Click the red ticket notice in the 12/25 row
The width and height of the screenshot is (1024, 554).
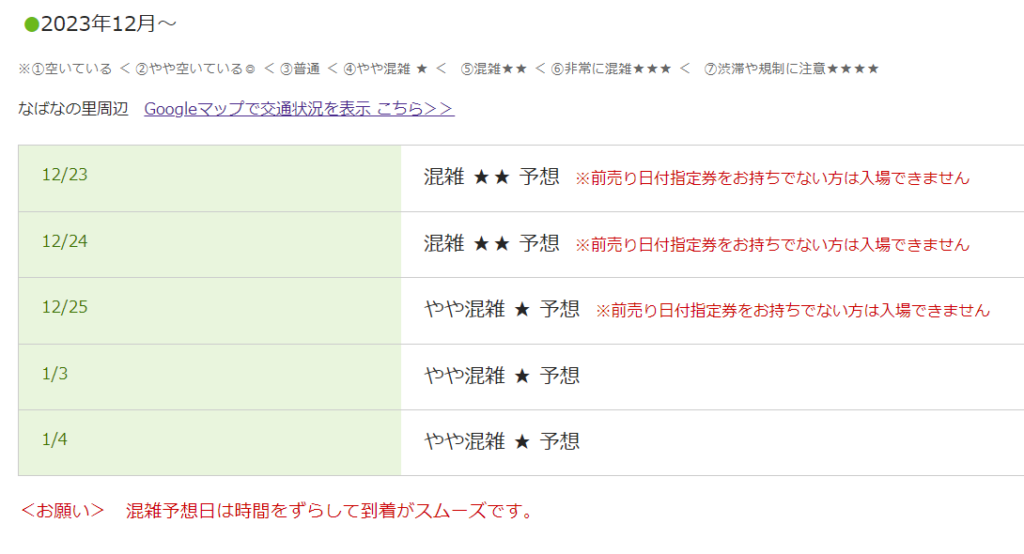click(x=792, y=311)
